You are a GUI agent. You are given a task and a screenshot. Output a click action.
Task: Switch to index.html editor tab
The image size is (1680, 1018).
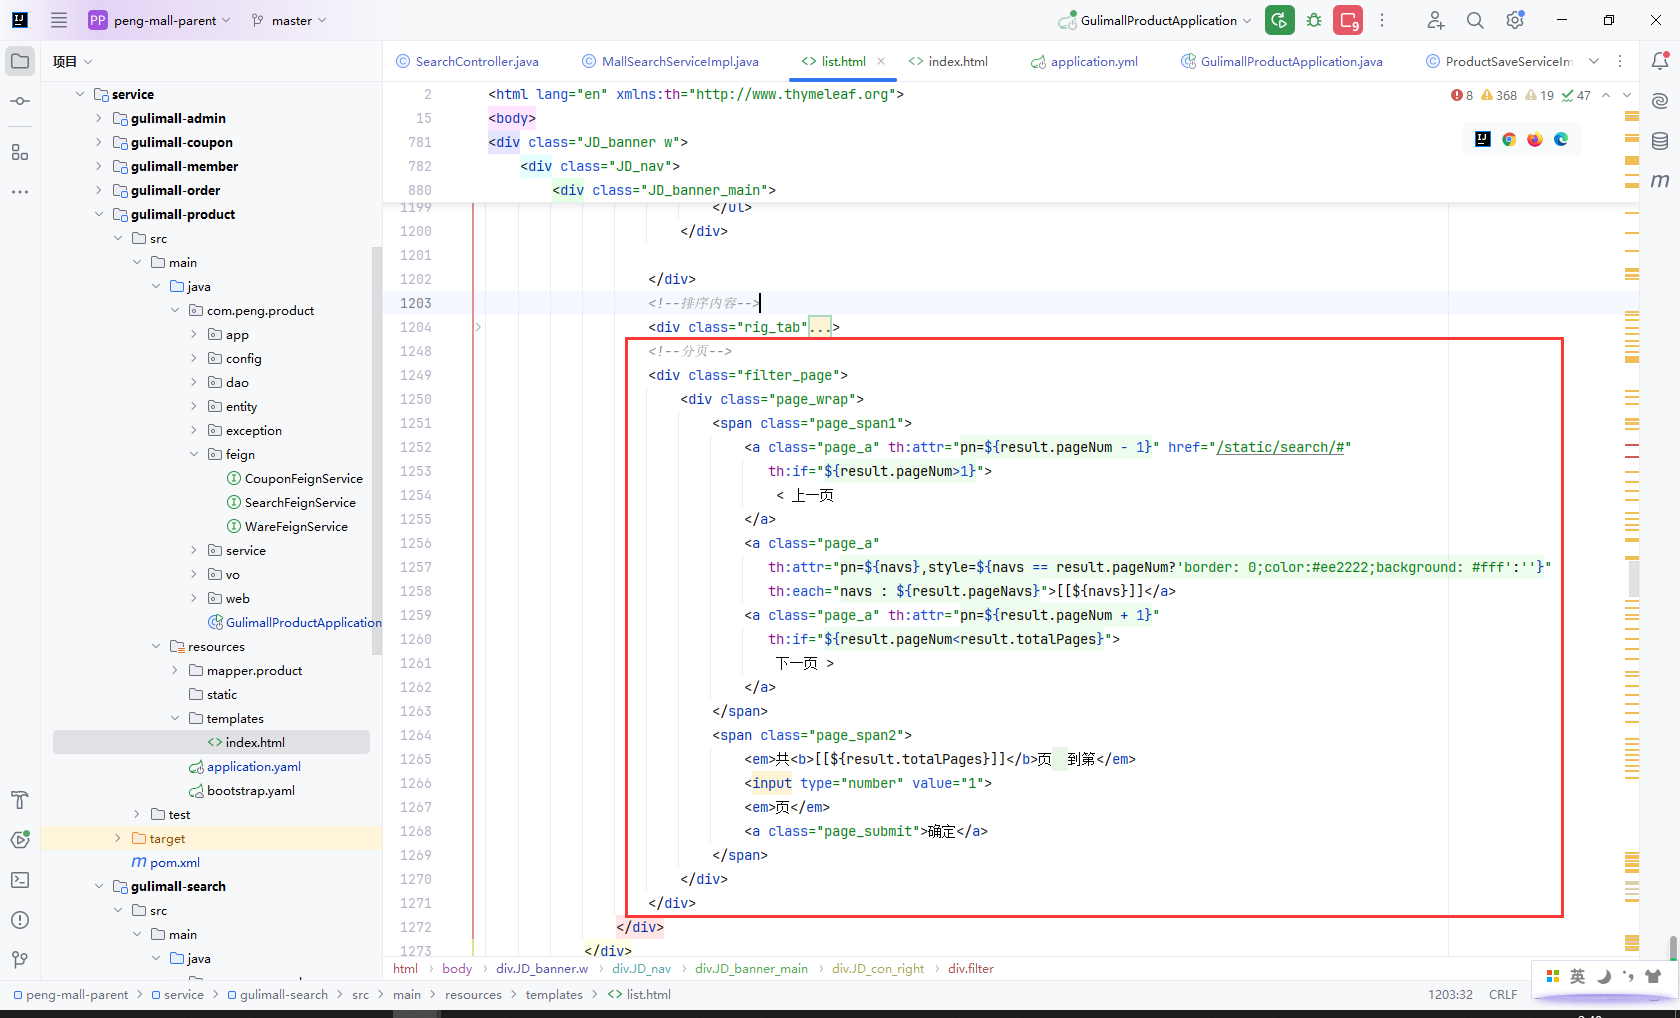(948, 61)
